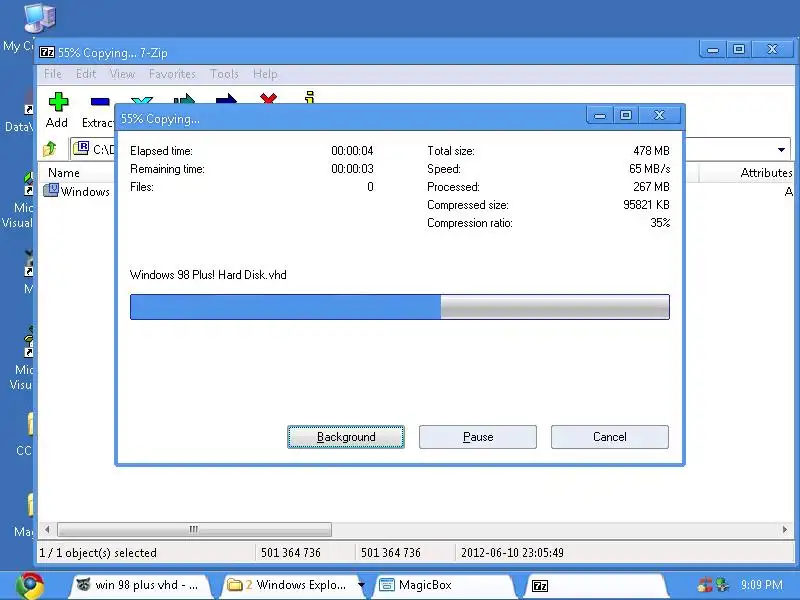The width and height of the screenshot is (800, 600).
Task: Click the second system tray icon
Action: [x=722, y=585]
